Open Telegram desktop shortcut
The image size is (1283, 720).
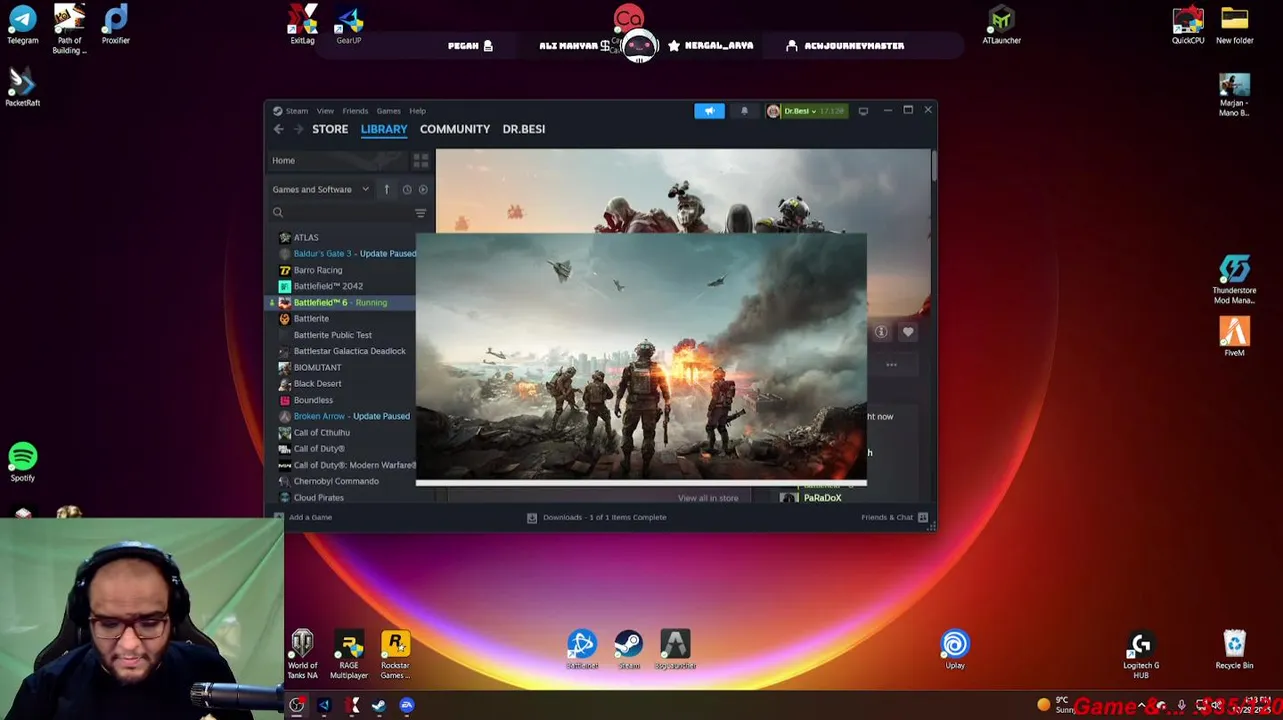click(x=22, y=24)
